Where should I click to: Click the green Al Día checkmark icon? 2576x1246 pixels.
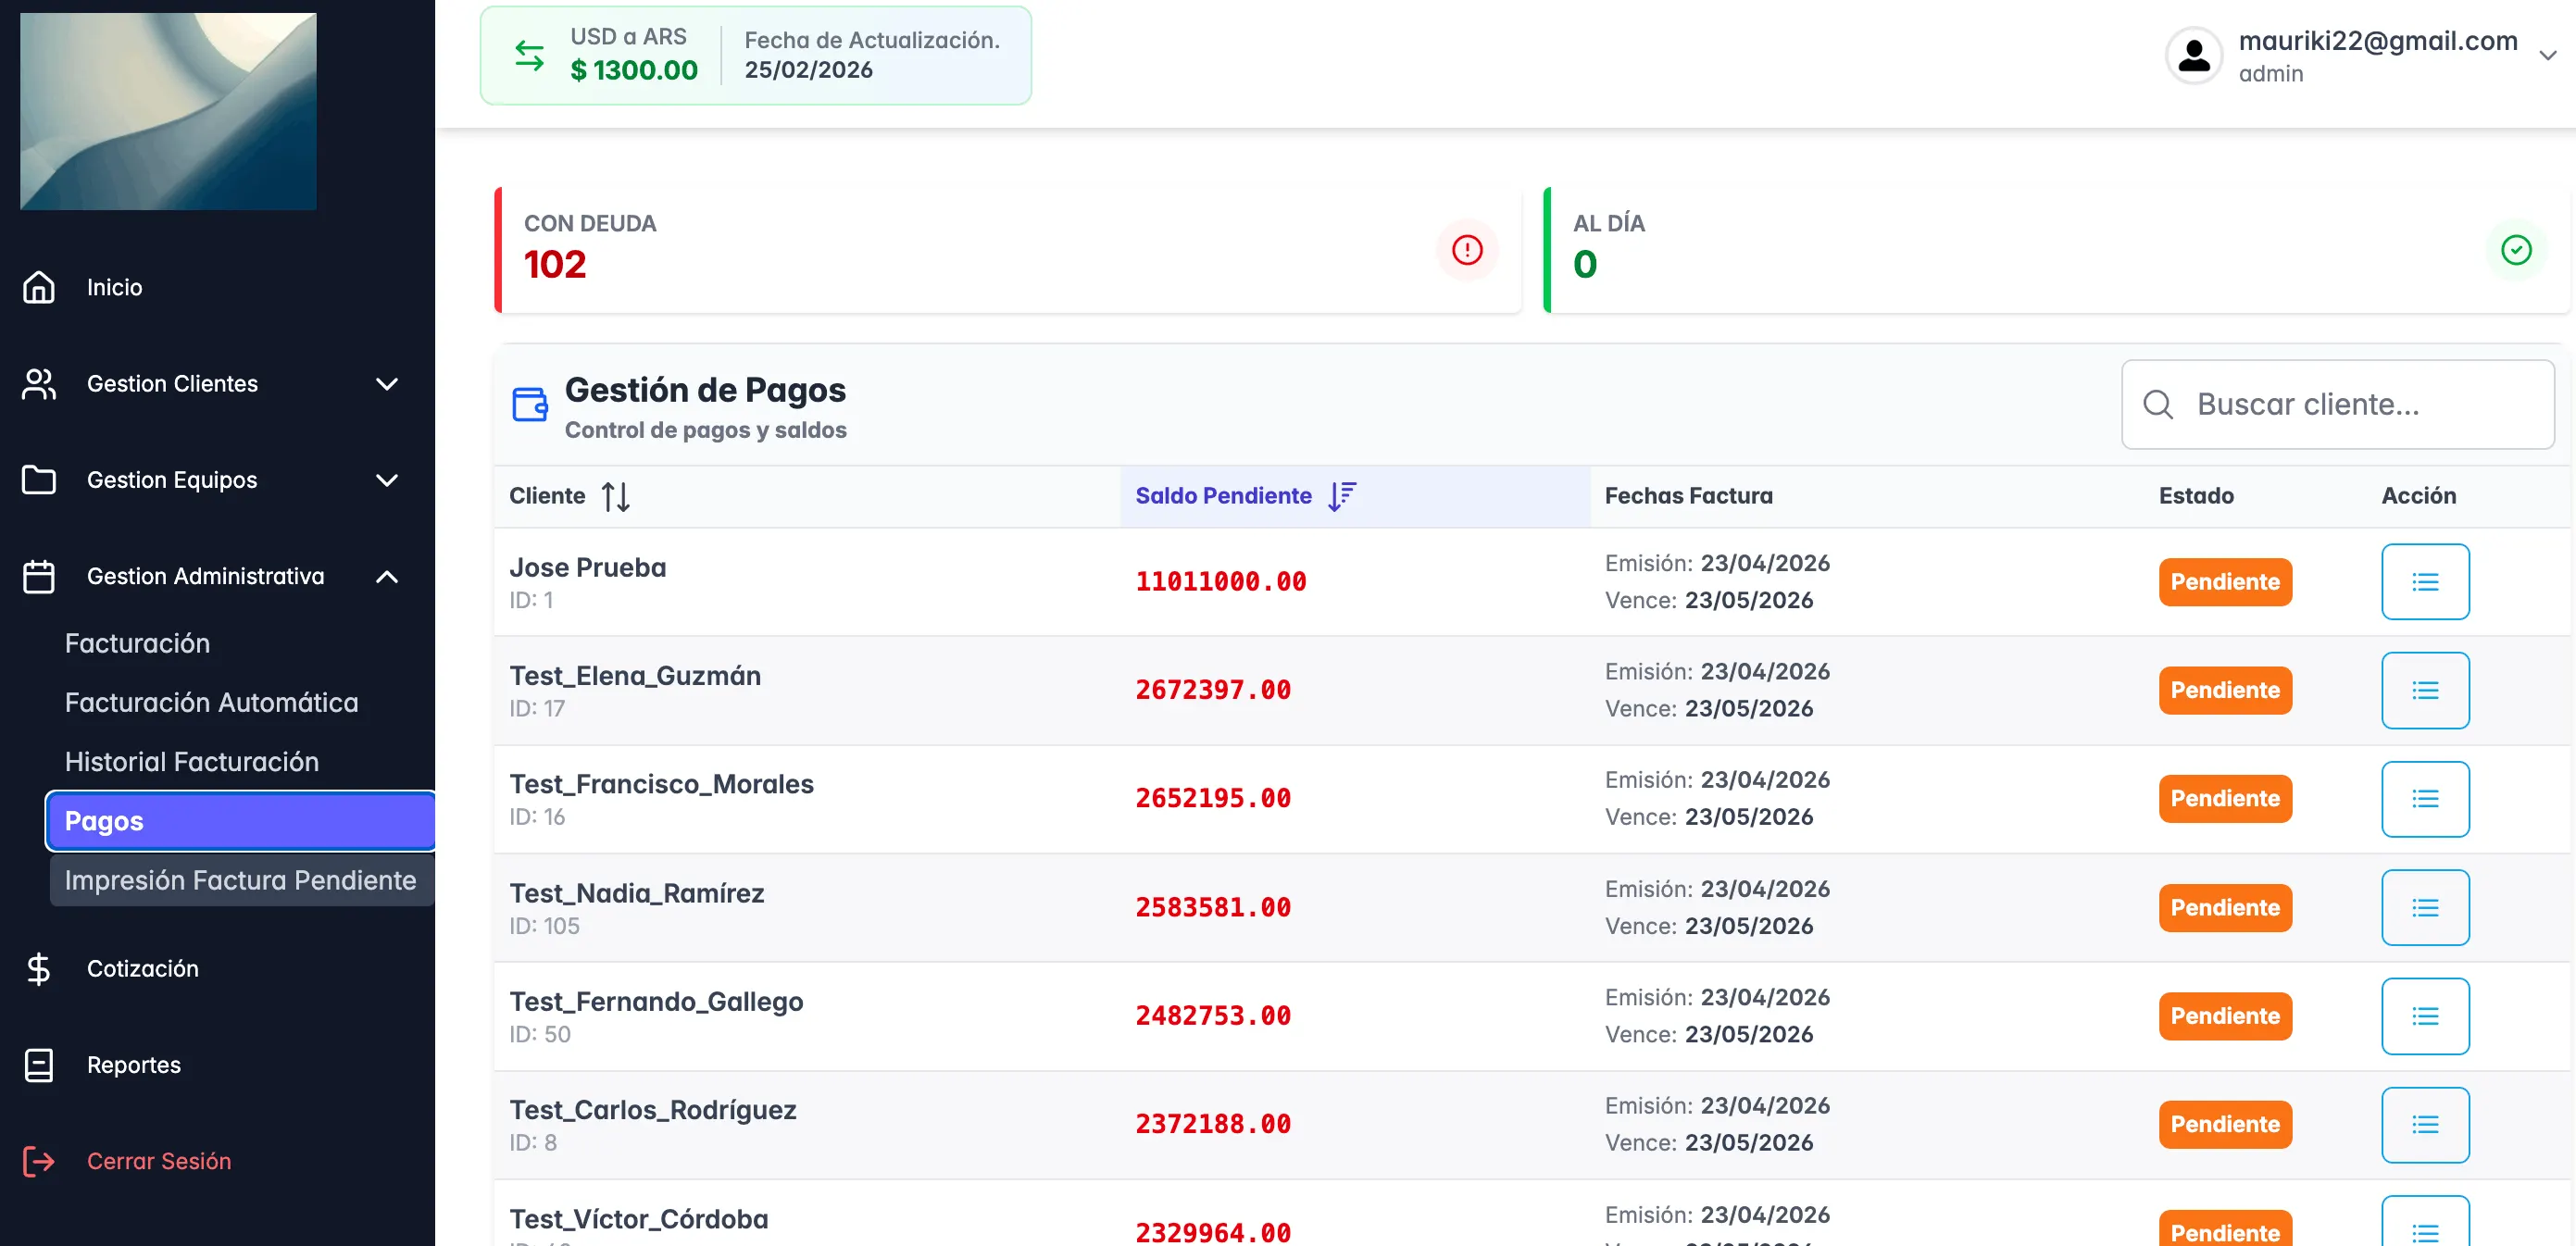pos(2515,250)
